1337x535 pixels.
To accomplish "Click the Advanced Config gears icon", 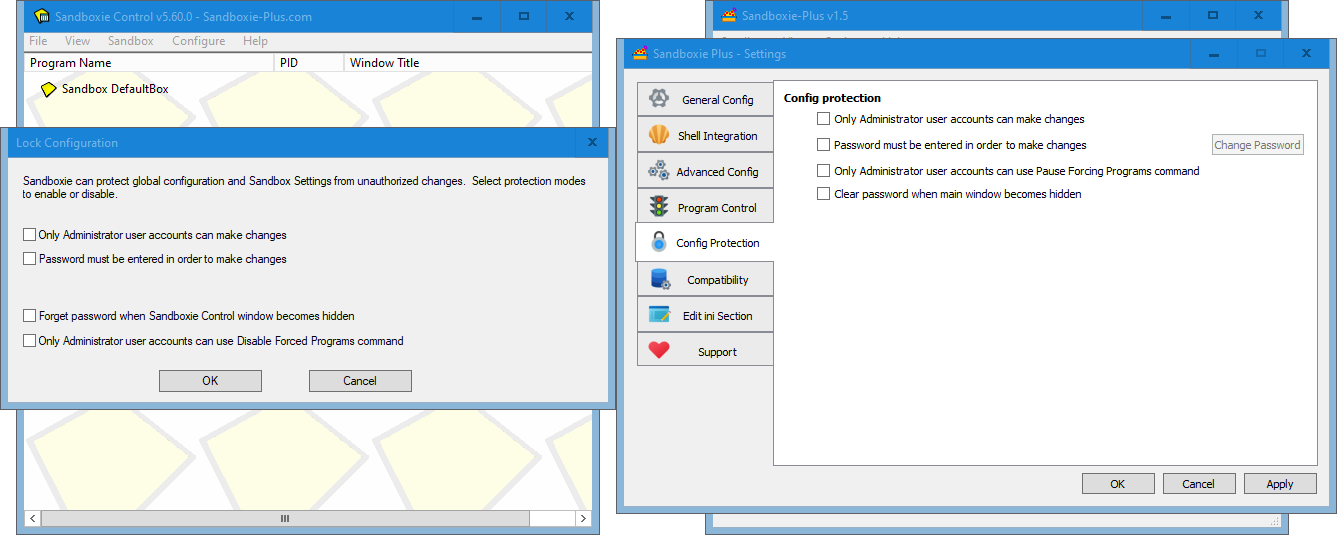I will point(658,171).
